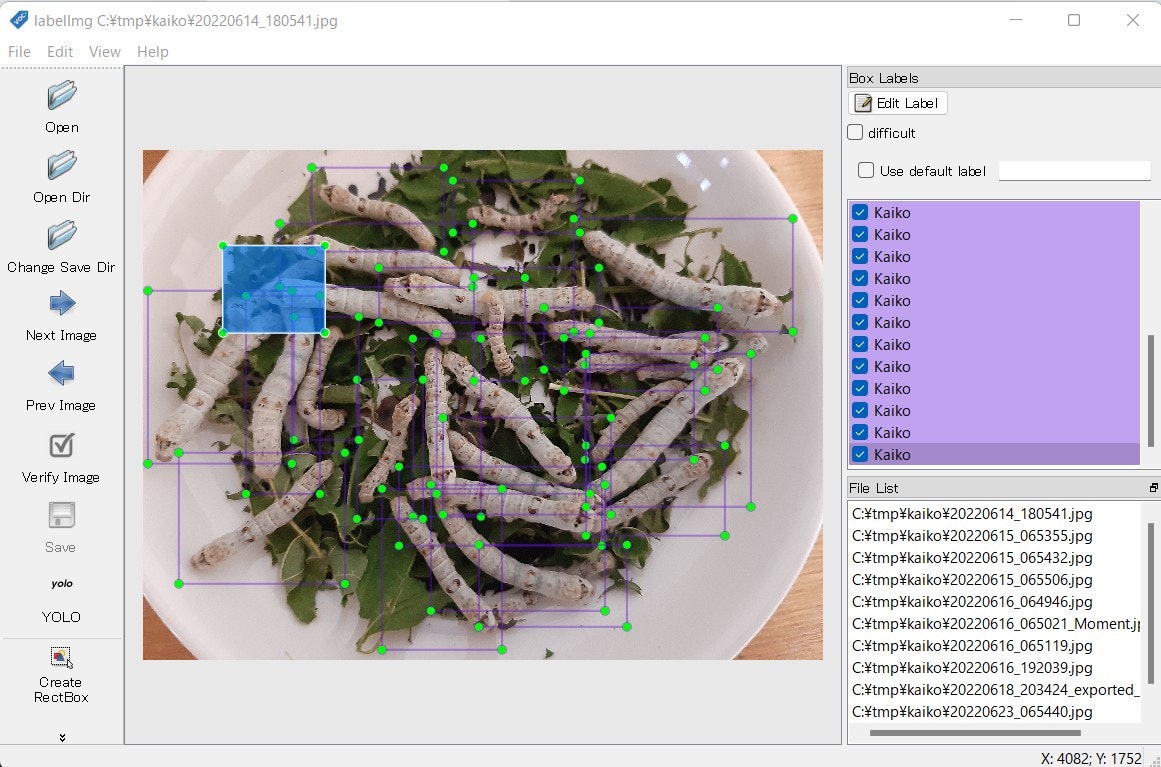
Task: Uncheck the last highlighted Kaiko checkbox
Action: (860, 455)
